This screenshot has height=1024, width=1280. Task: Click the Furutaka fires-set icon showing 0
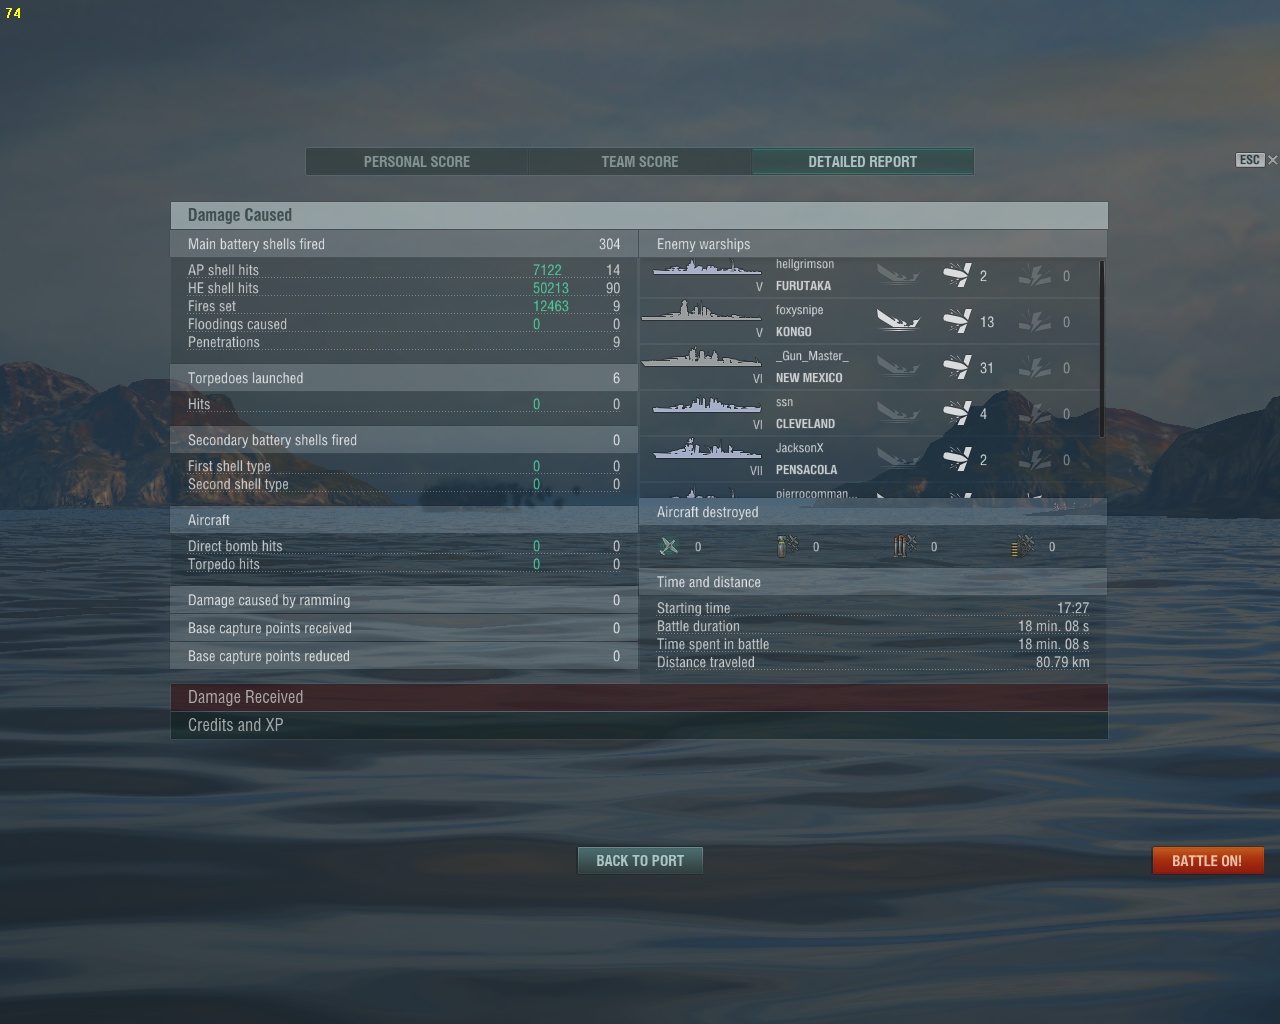[x=1035, y=275]
